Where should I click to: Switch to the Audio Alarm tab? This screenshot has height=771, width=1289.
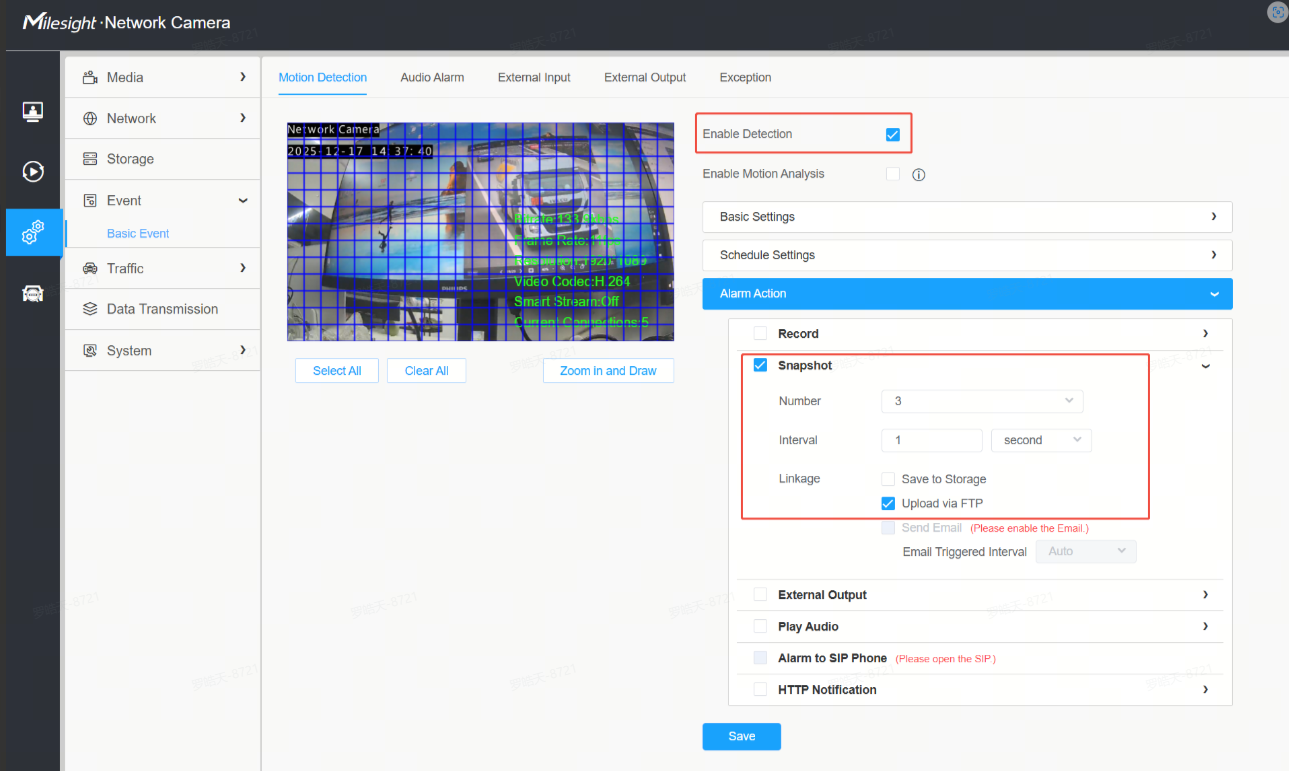pyautogui.click(x=432, y=77)
